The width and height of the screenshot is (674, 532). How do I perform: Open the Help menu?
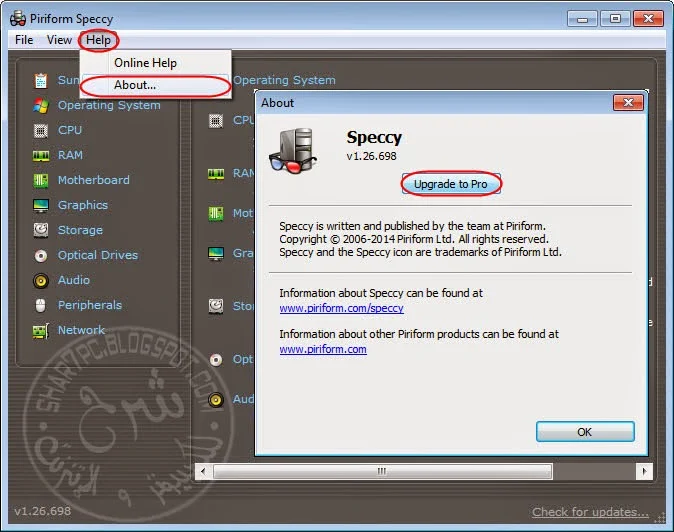(98, 40)
